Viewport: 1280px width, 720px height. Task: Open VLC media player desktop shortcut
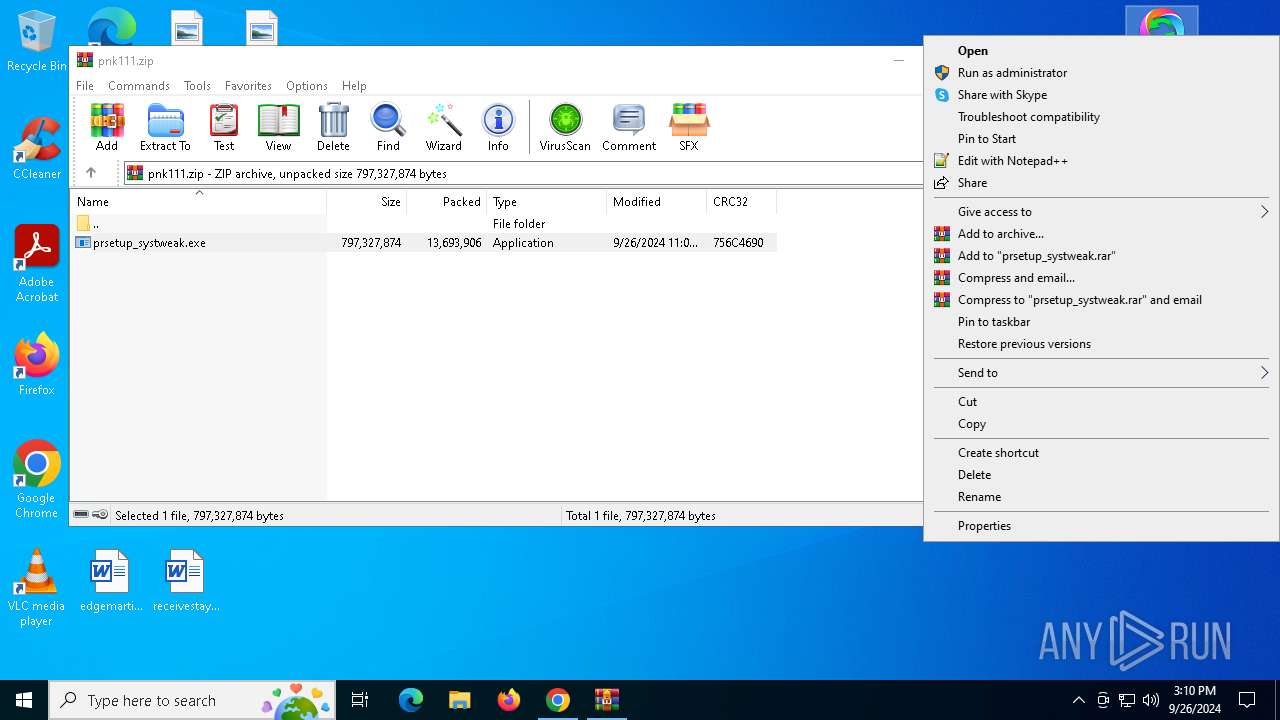(x=37, y=588)
